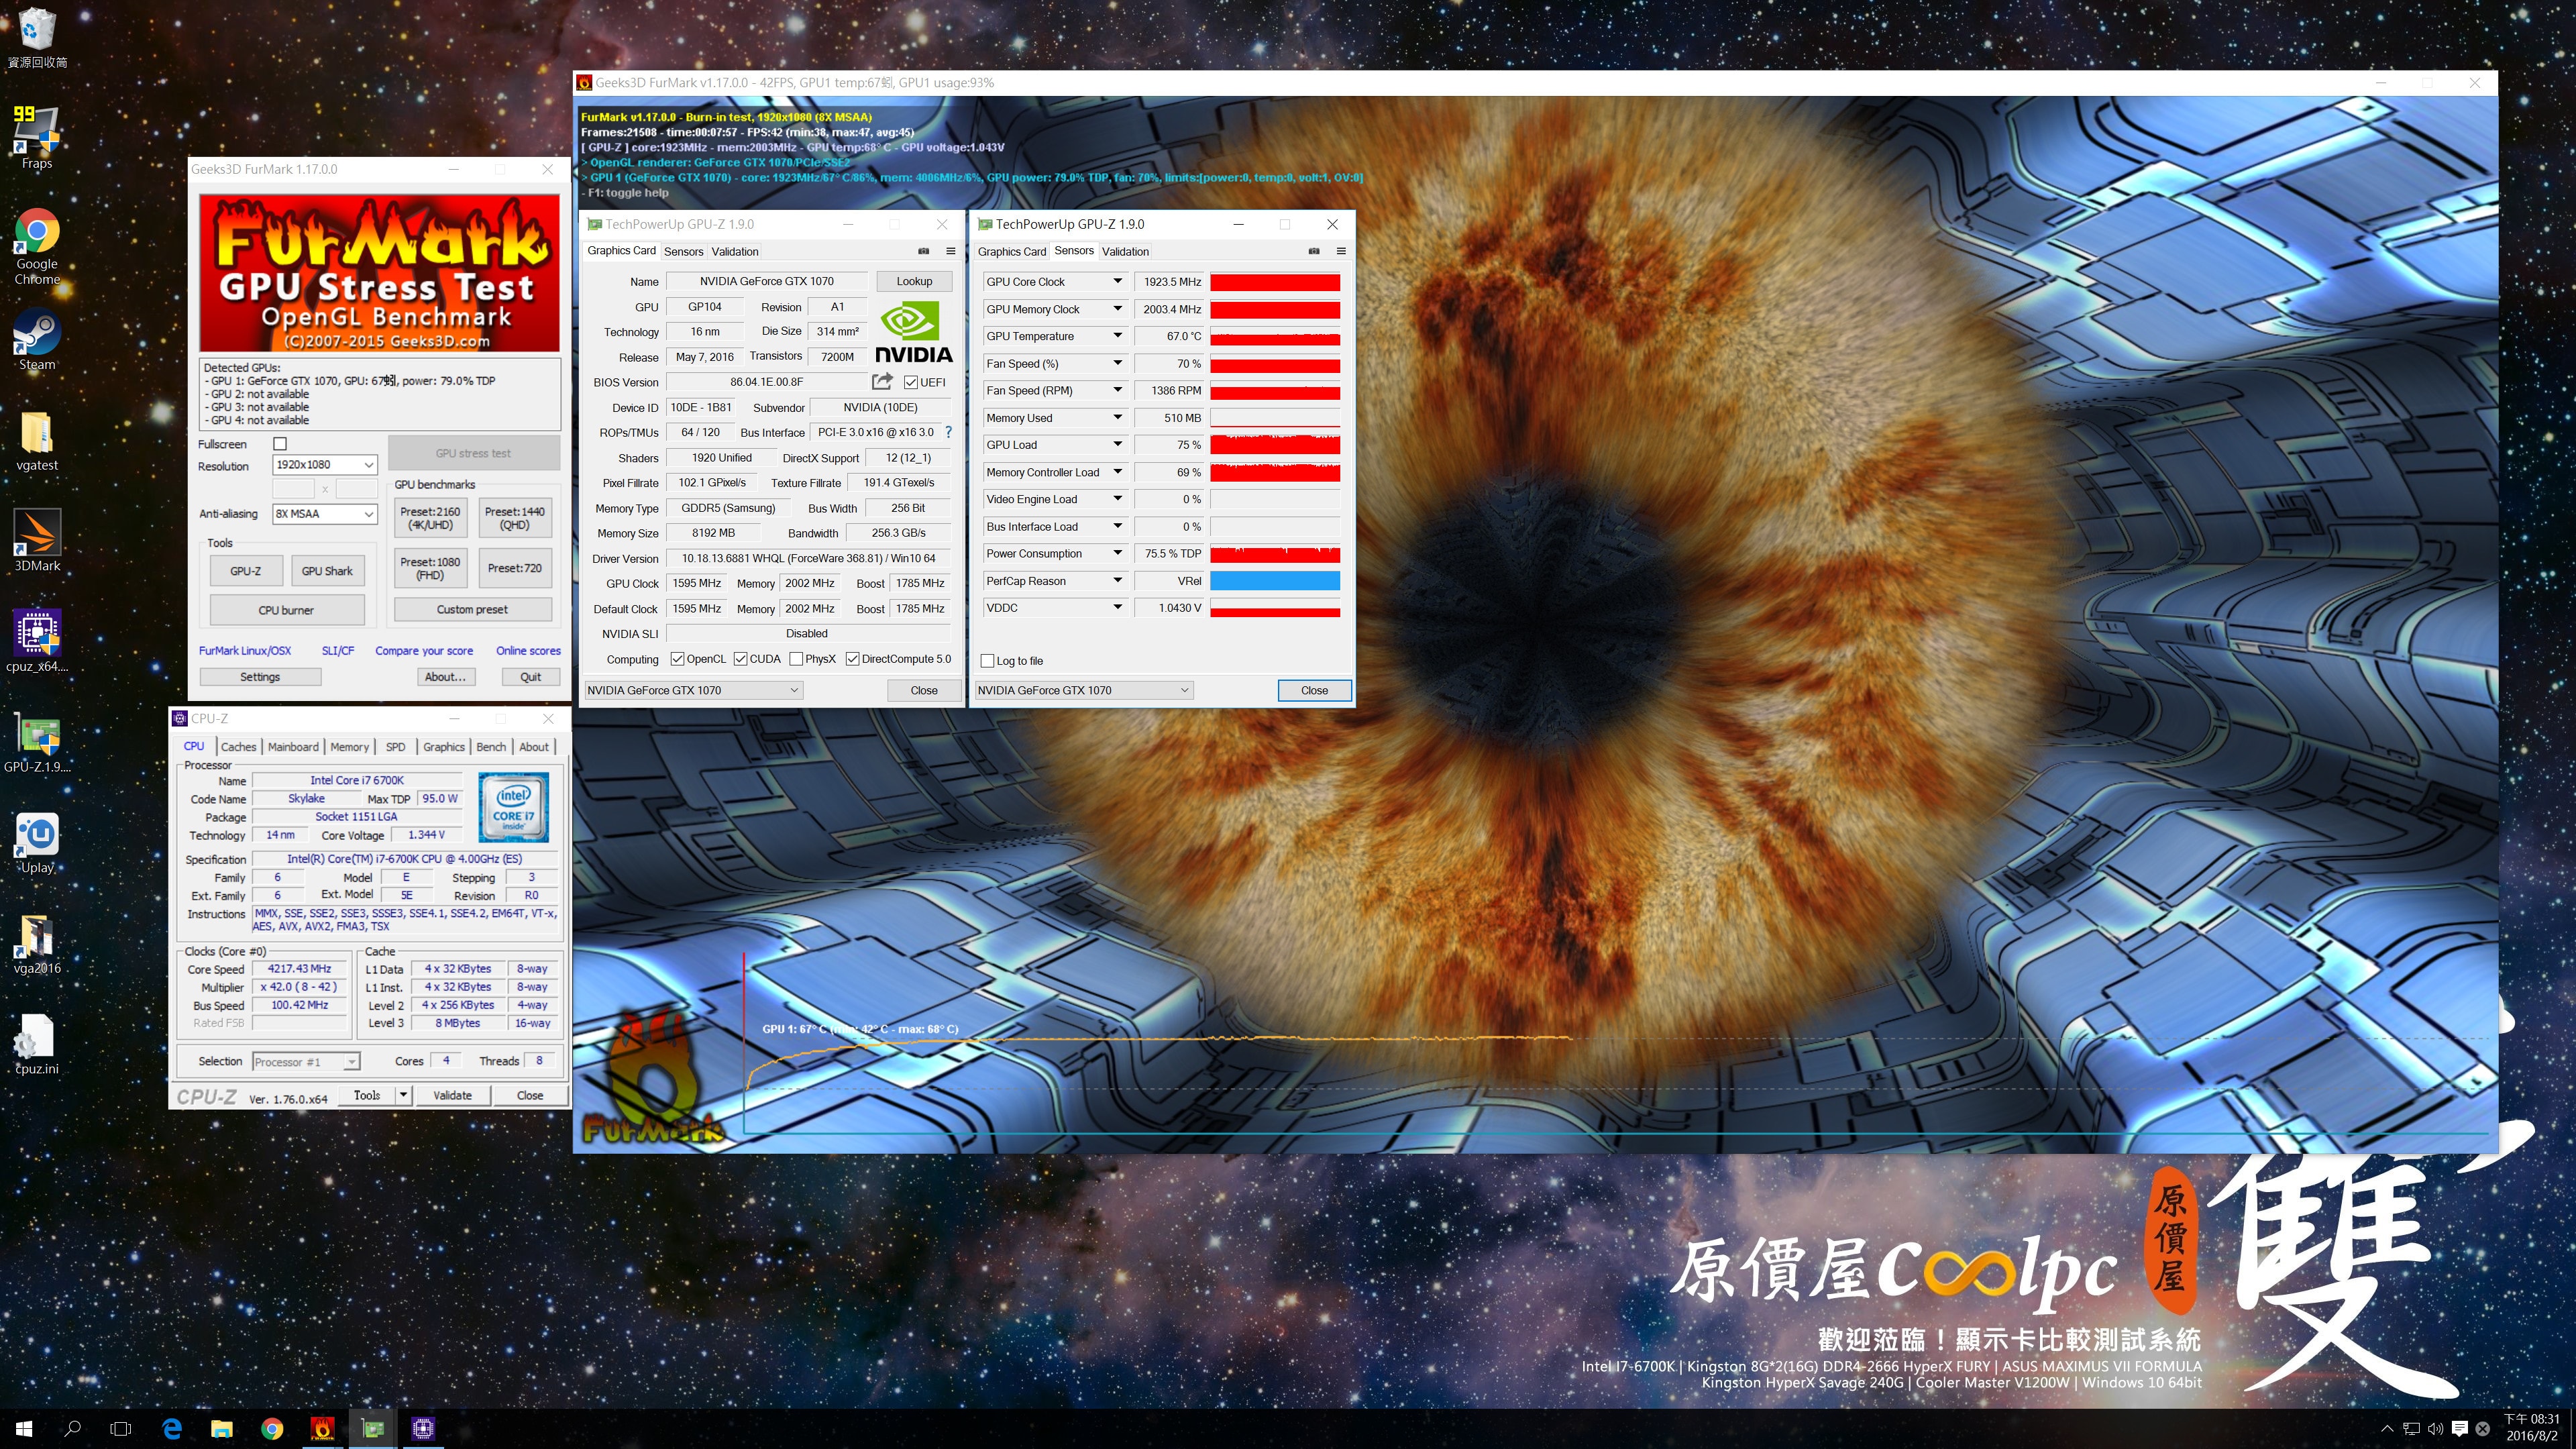Toggle the CUDA checkbox

(x=740, y=658)
